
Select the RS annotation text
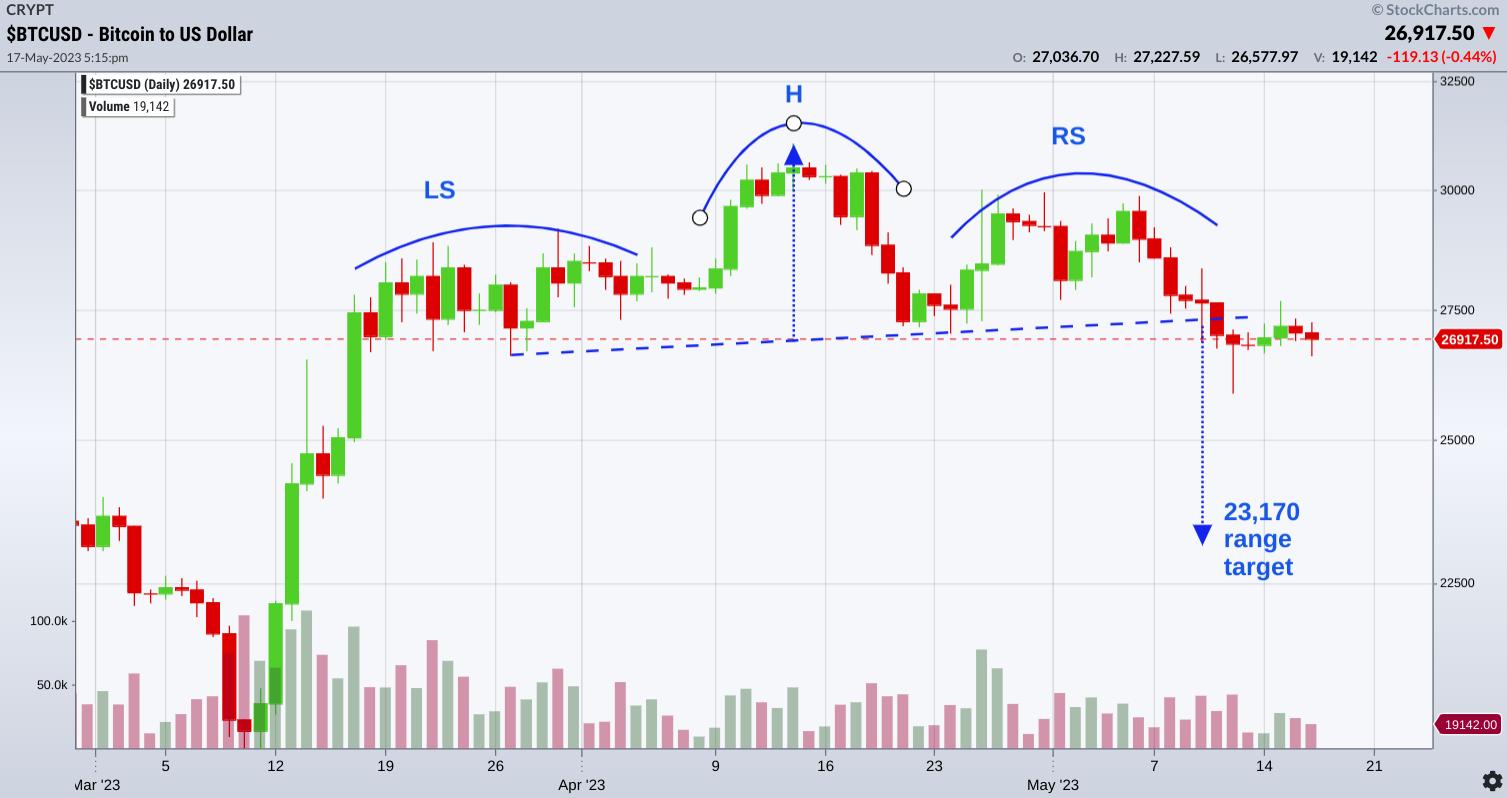tap(1068, 136)
